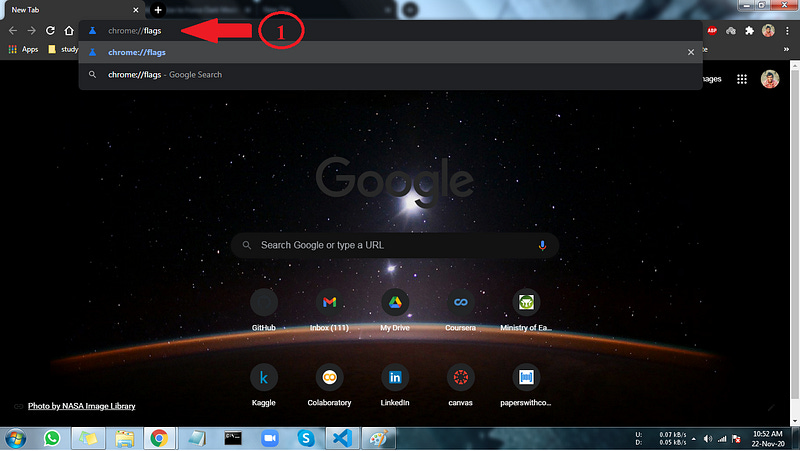The height and width of the screenshot is (451, 800).
Task: Click the chrome://flags address bar text
Action: [135, 31]
